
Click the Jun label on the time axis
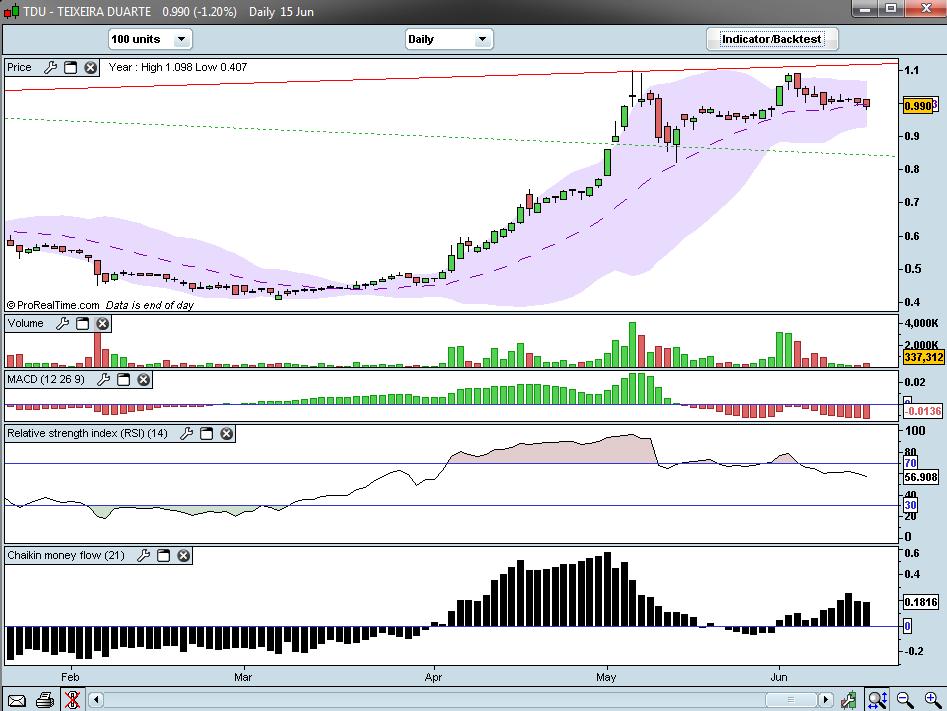coord(778,677)
